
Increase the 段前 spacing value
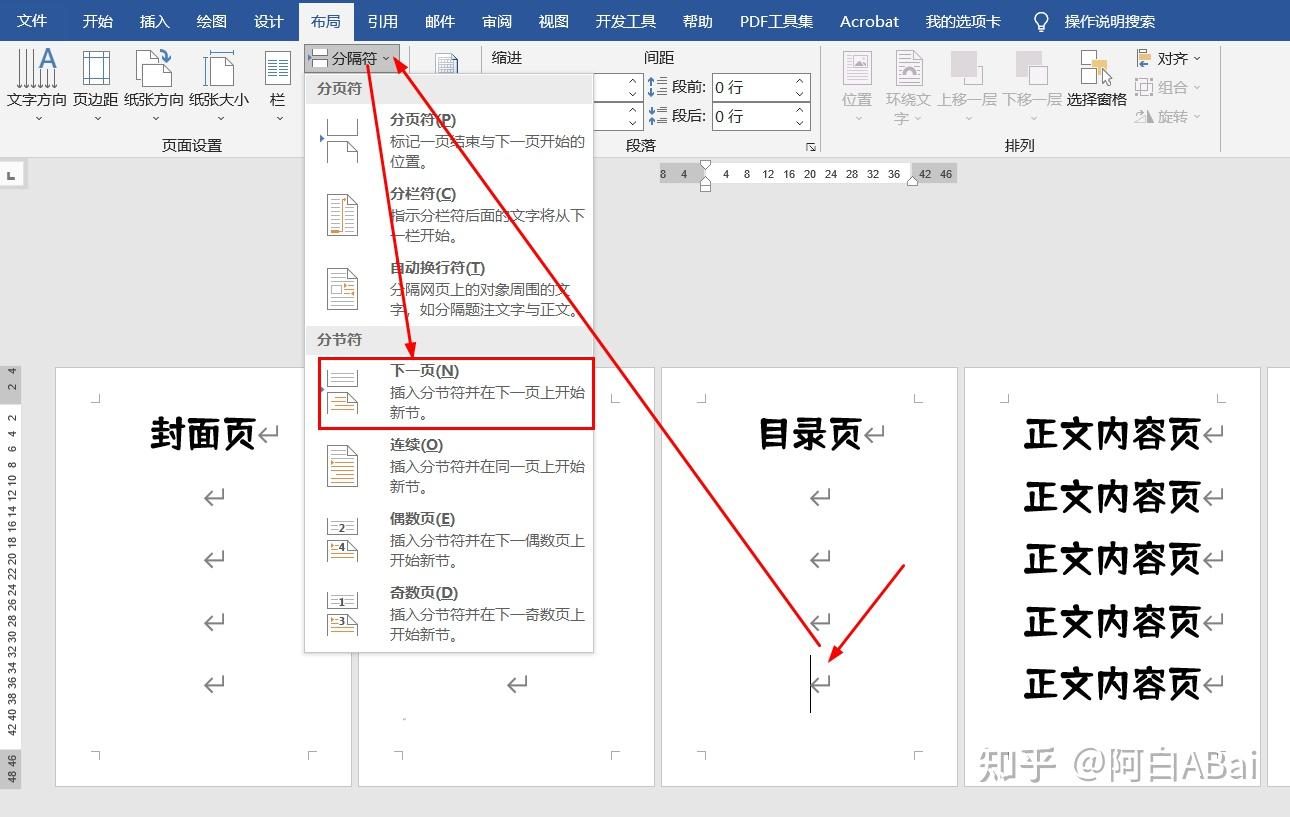point(800,82)
